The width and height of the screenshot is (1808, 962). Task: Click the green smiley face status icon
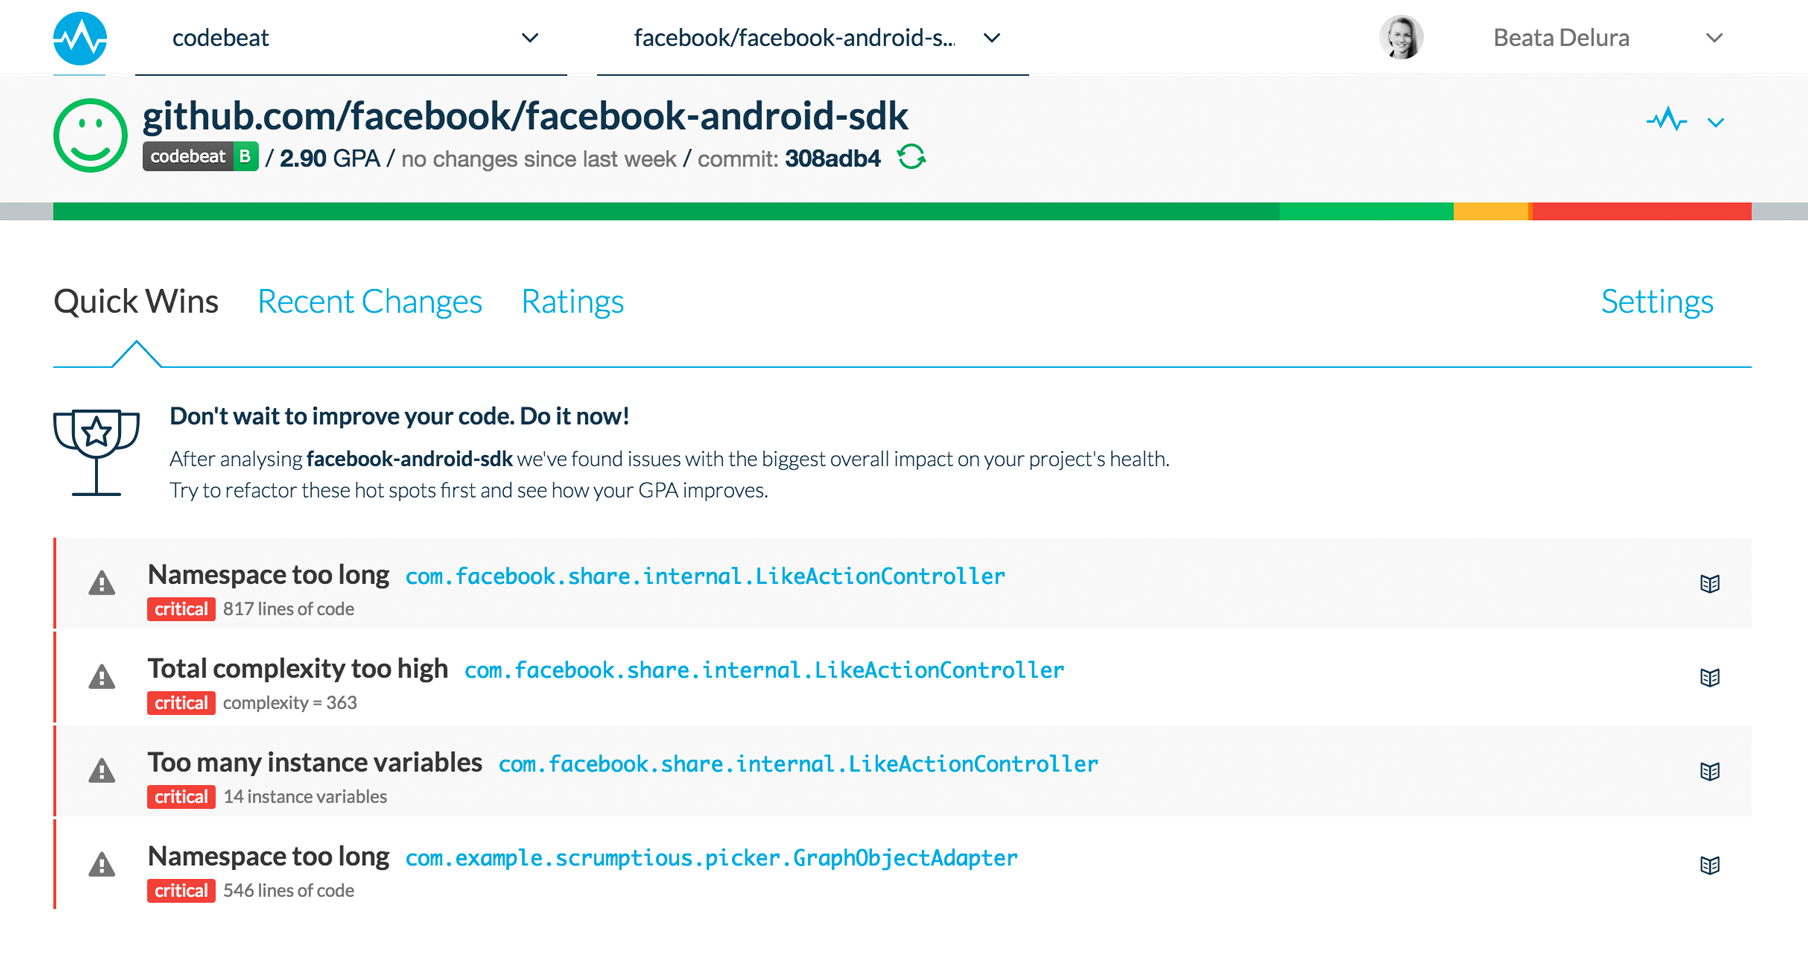pyautogui.click(x=90, y=135)
